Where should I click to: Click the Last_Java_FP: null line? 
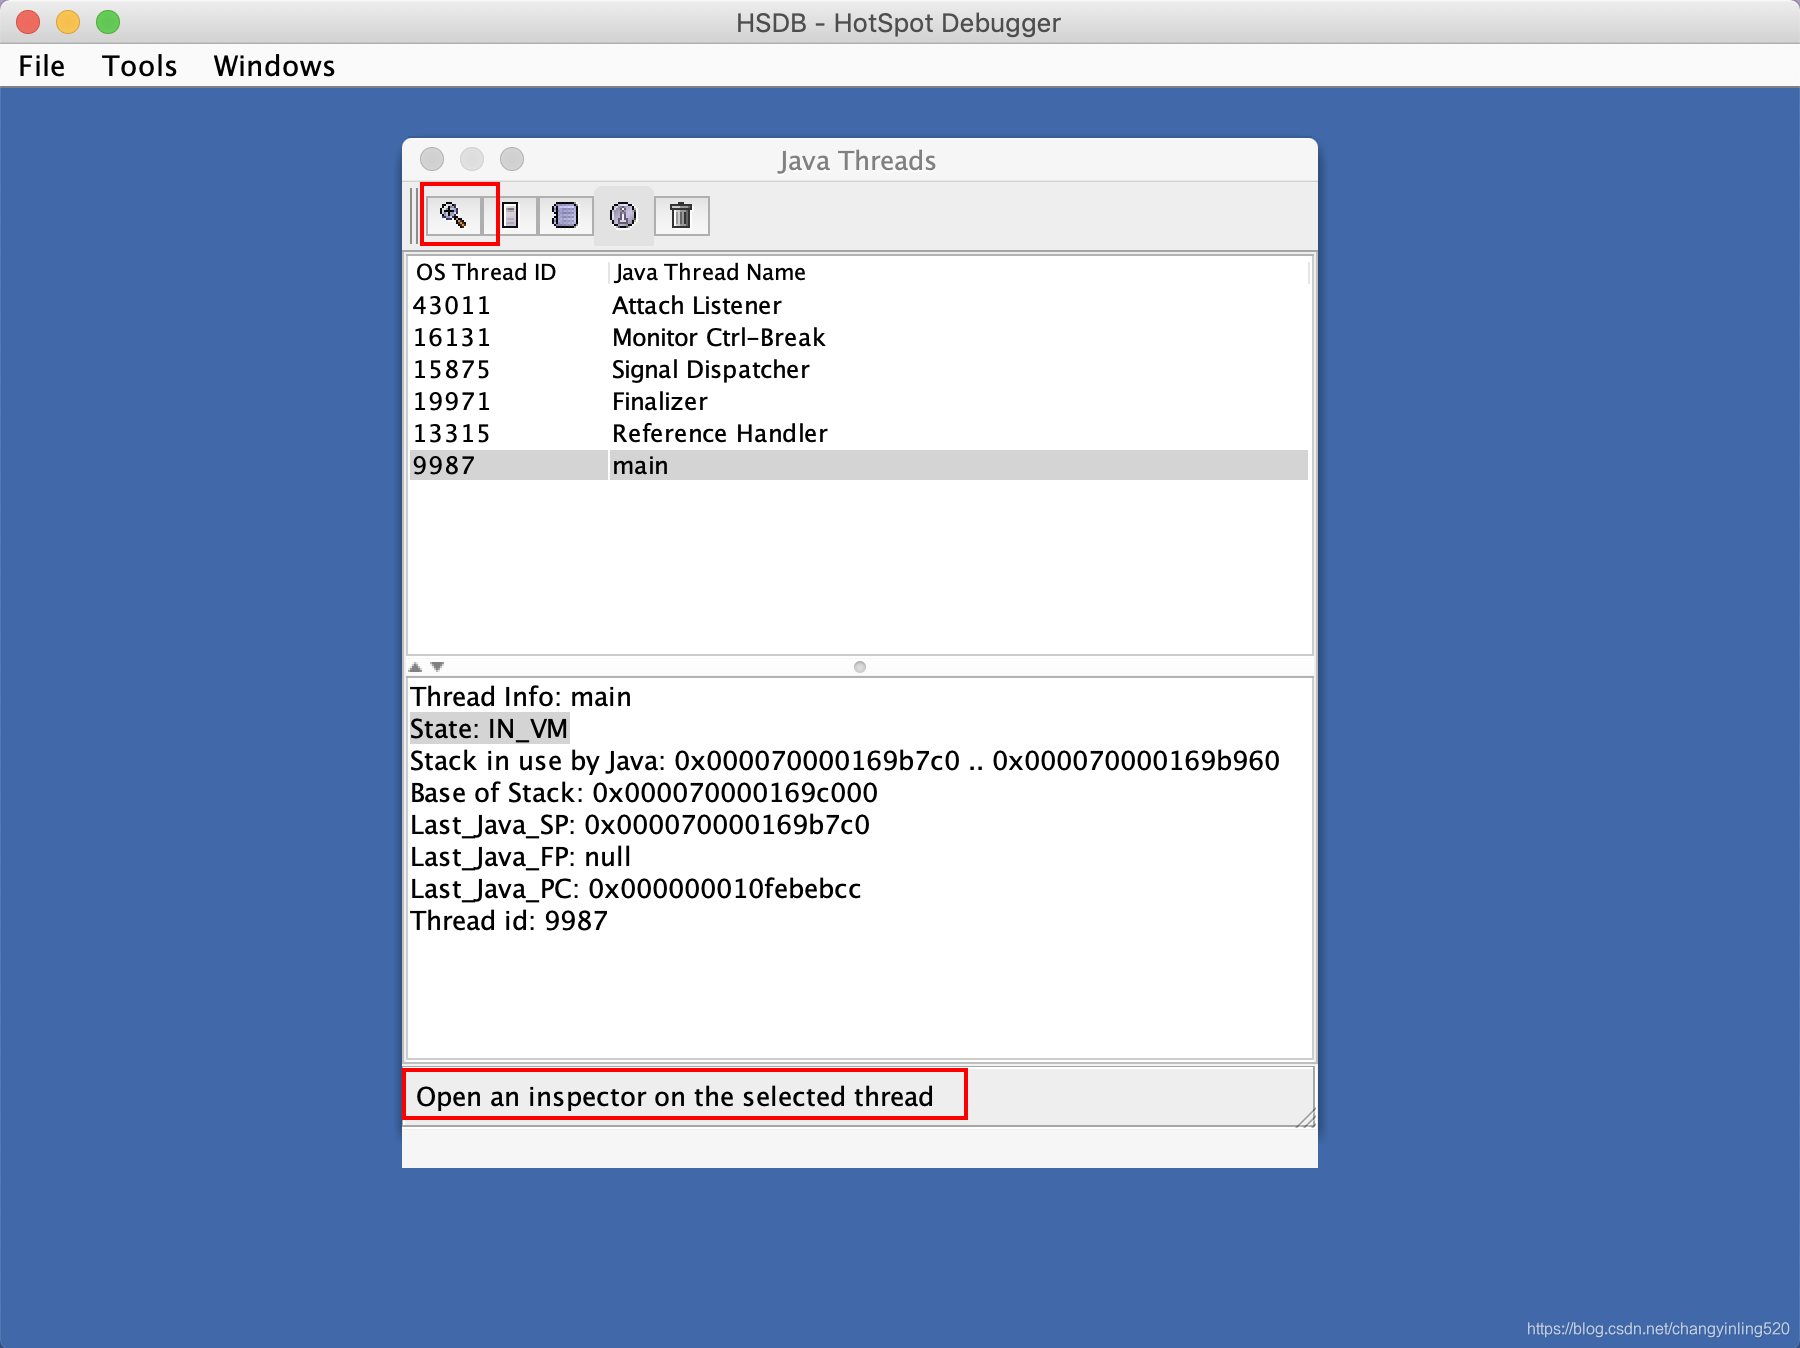(521, 857)
